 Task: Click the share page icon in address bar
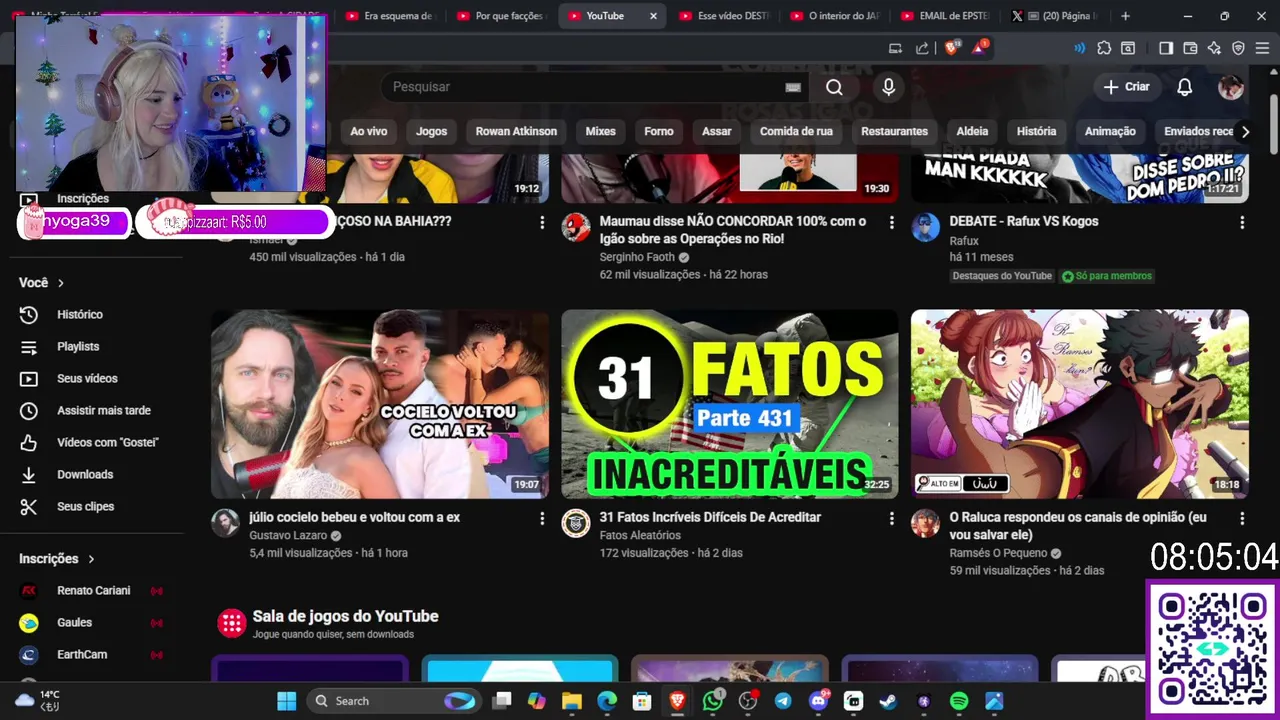point(922,48)
